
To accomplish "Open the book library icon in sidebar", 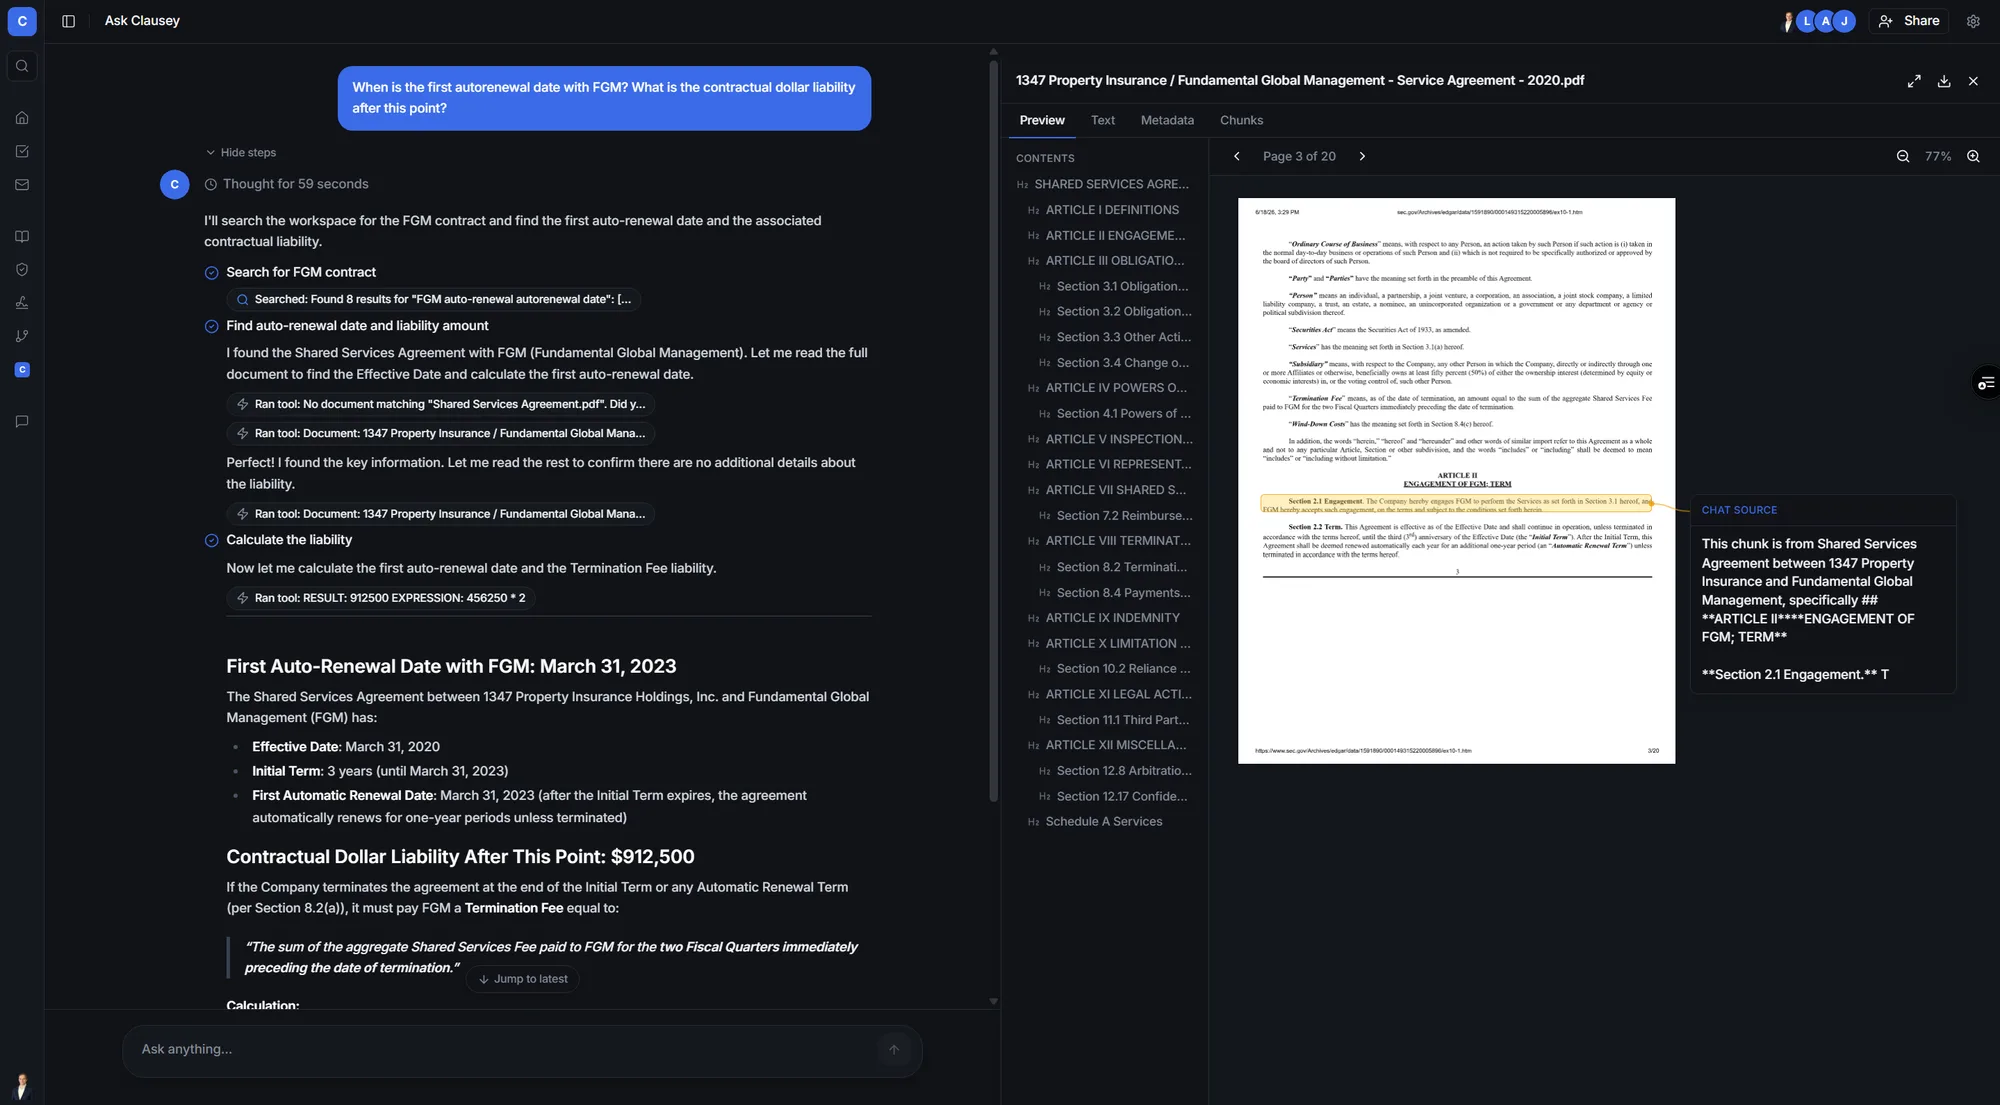I will (x=22, y=237).
